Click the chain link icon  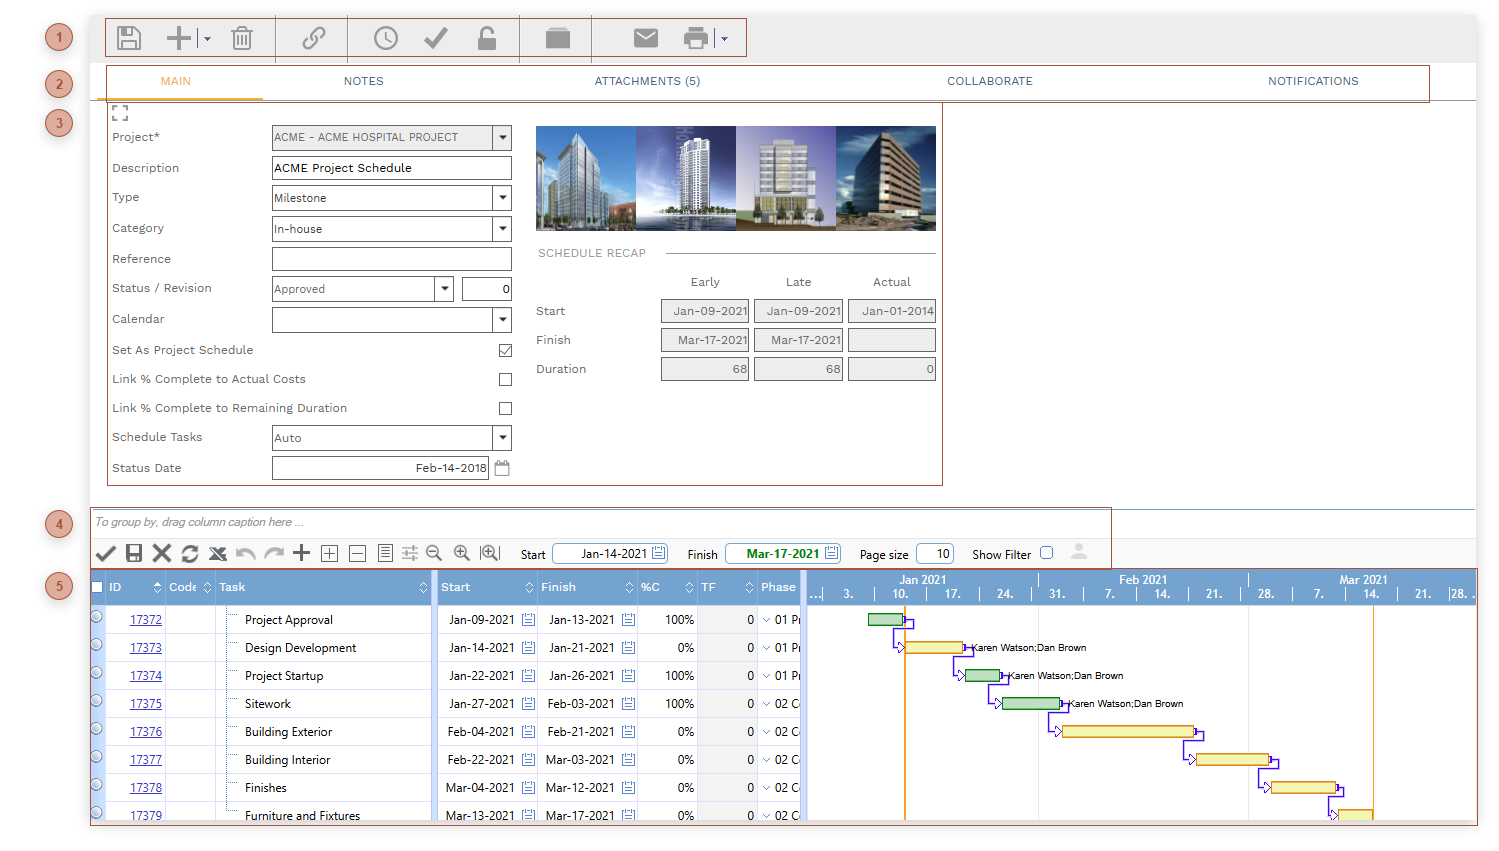click(x=314, y=38)
